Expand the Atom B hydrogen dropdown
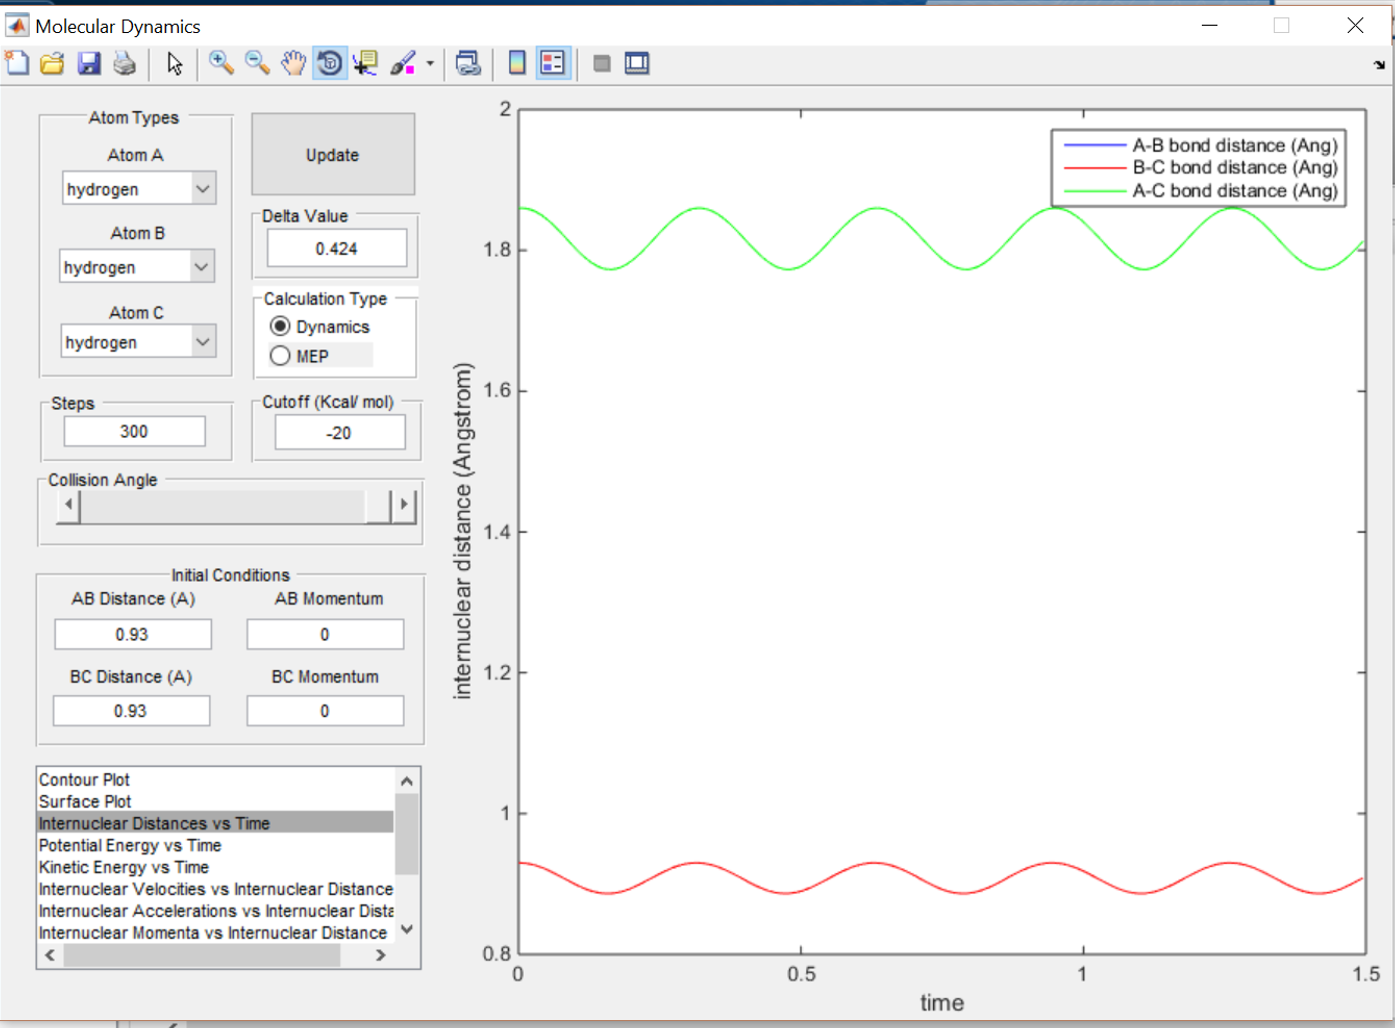Viewport: 1395px width, 1028px height. (201, 267)
